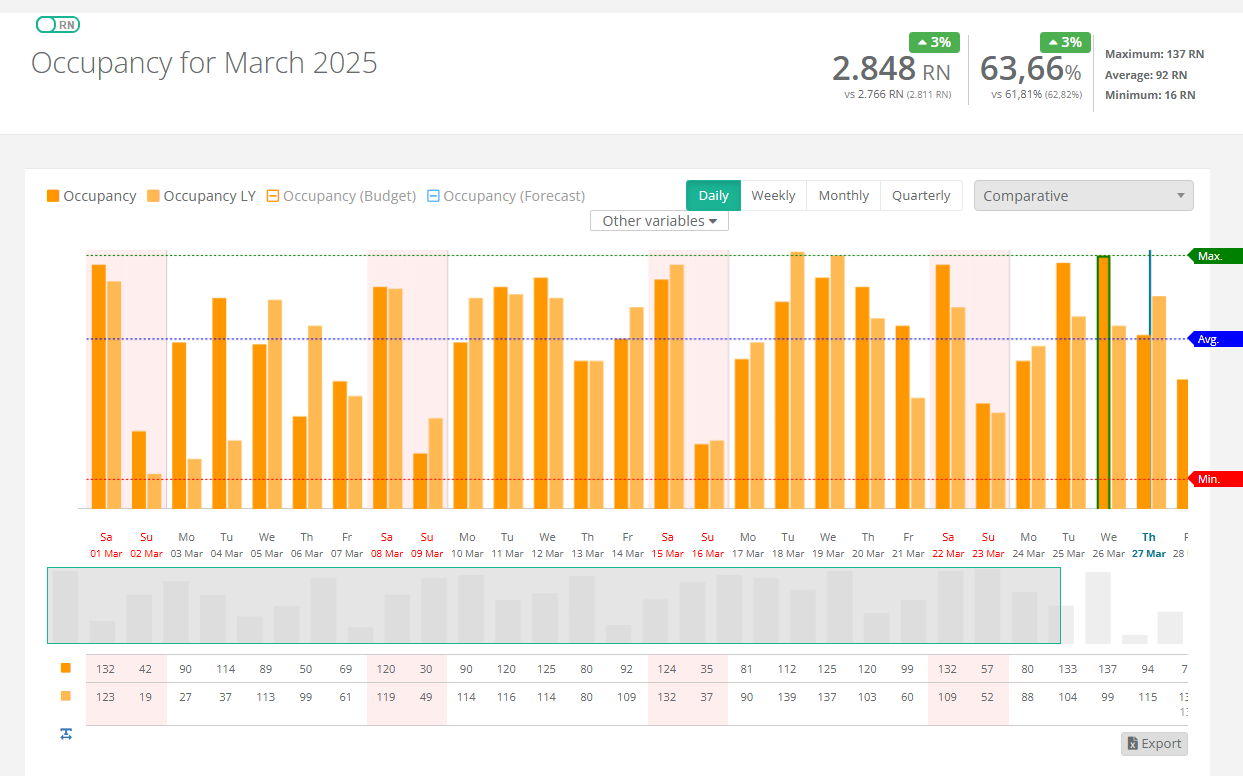Click the light orange Occupancy LY row swatch
The image size is (1243, 776).
coord(66,696)
